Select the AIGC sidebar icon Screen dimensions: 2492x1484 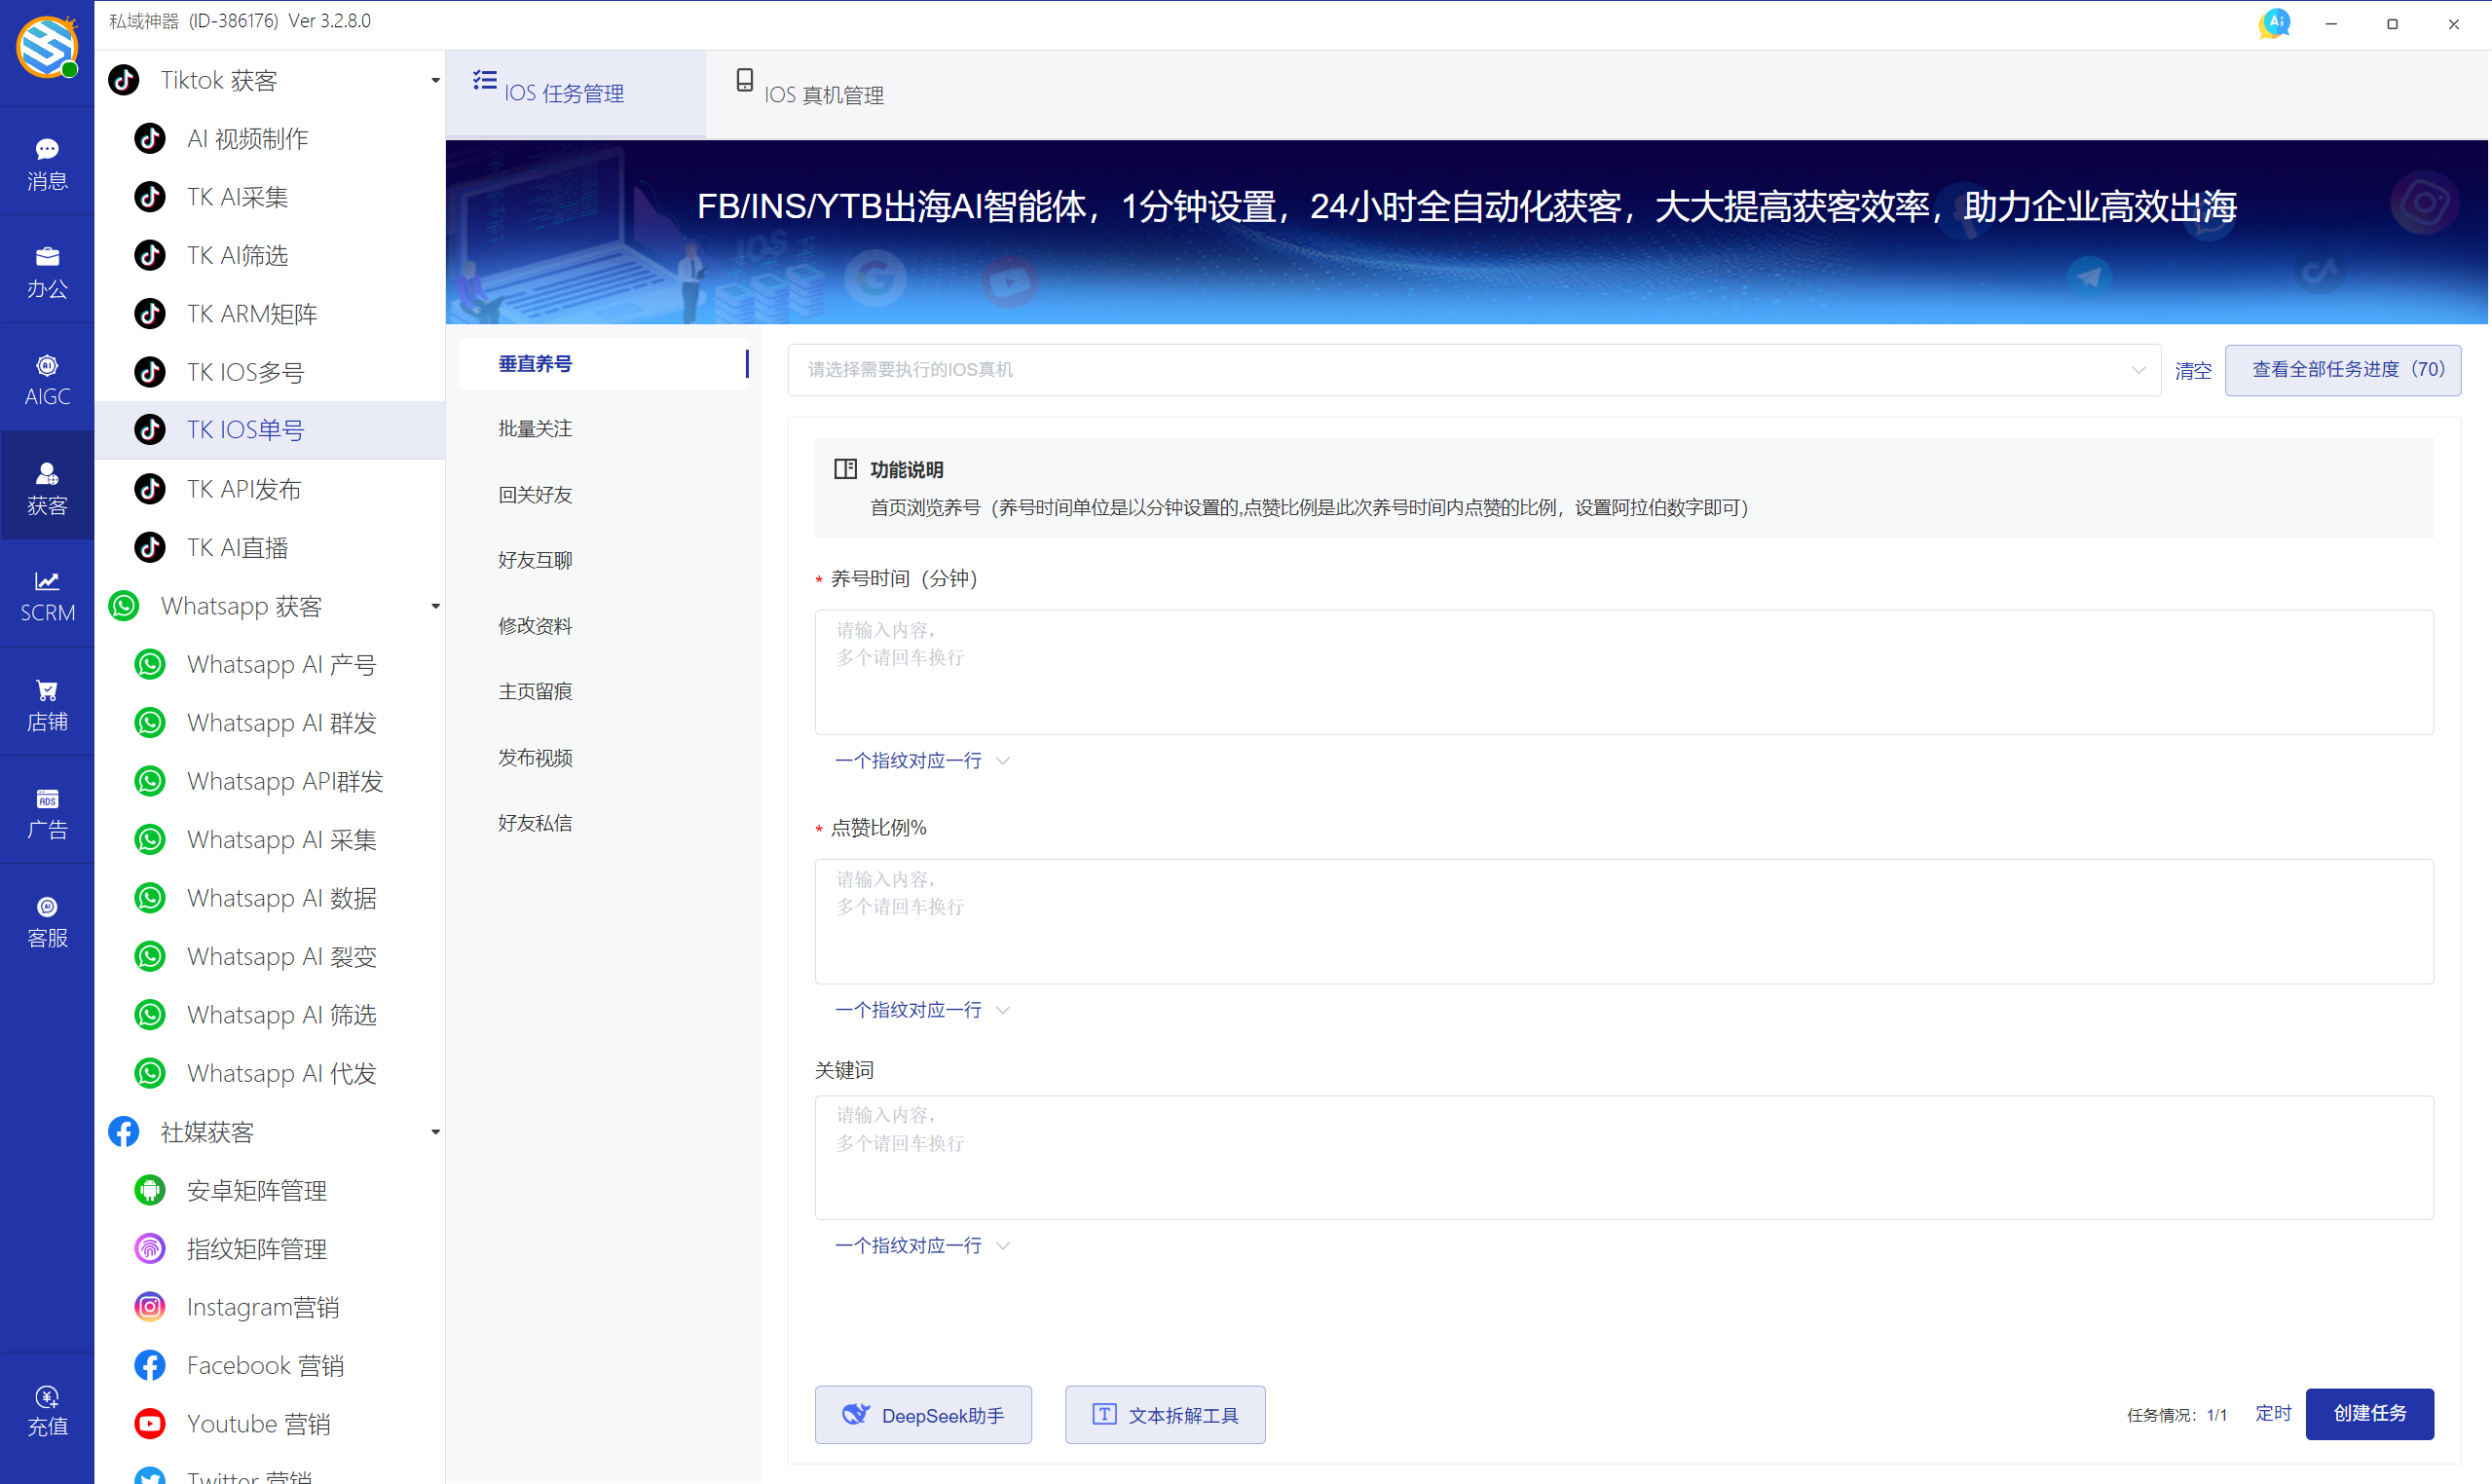[x=47, y=376]
